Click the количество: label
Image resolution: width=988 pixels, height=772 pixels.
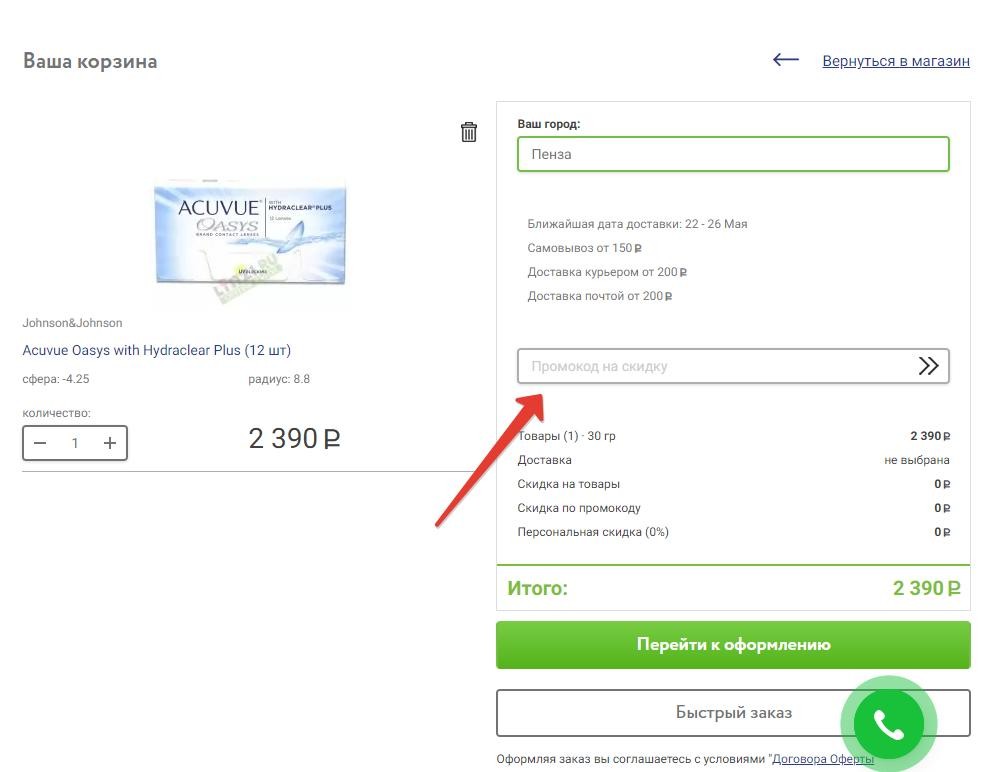click(57, 413)
